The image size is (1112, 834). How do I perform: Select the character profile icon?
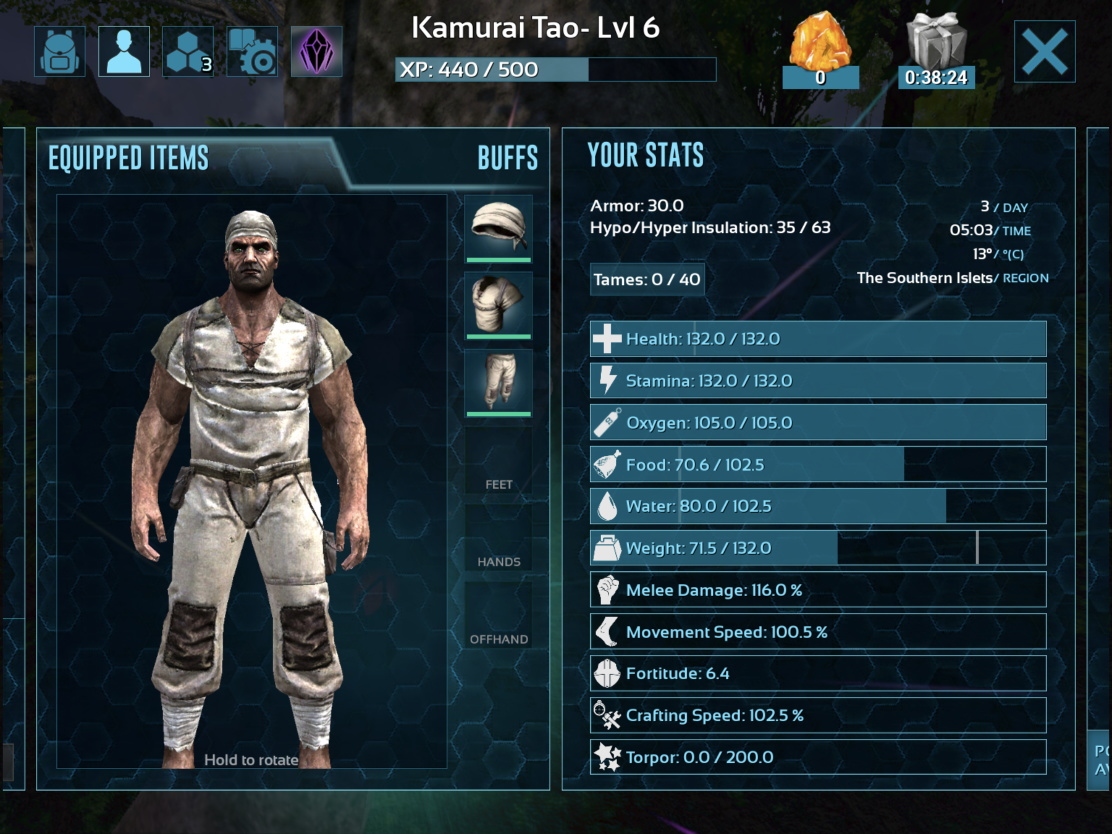[124, 51]
